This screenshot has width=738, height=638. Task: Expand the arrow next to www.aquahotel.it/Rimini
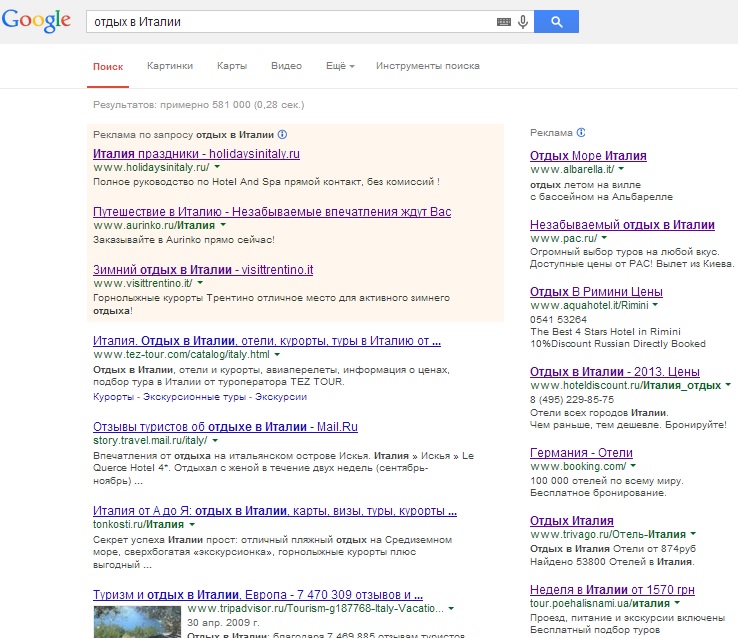click(x=655, y=305)
